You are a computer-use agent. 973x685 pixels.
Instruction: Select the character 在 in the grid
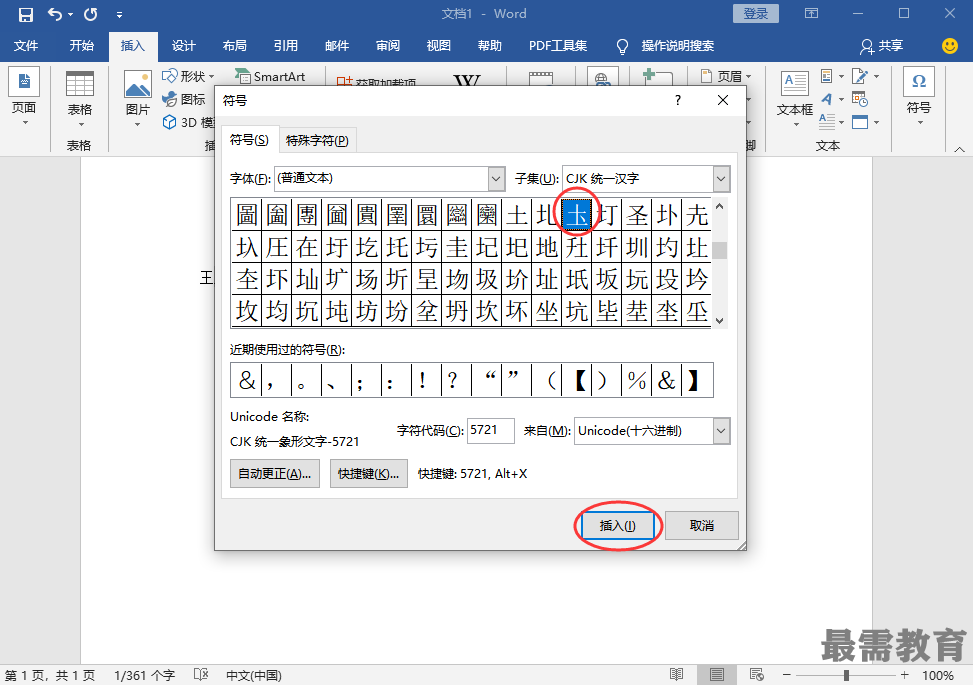click(x=307, y=248)
